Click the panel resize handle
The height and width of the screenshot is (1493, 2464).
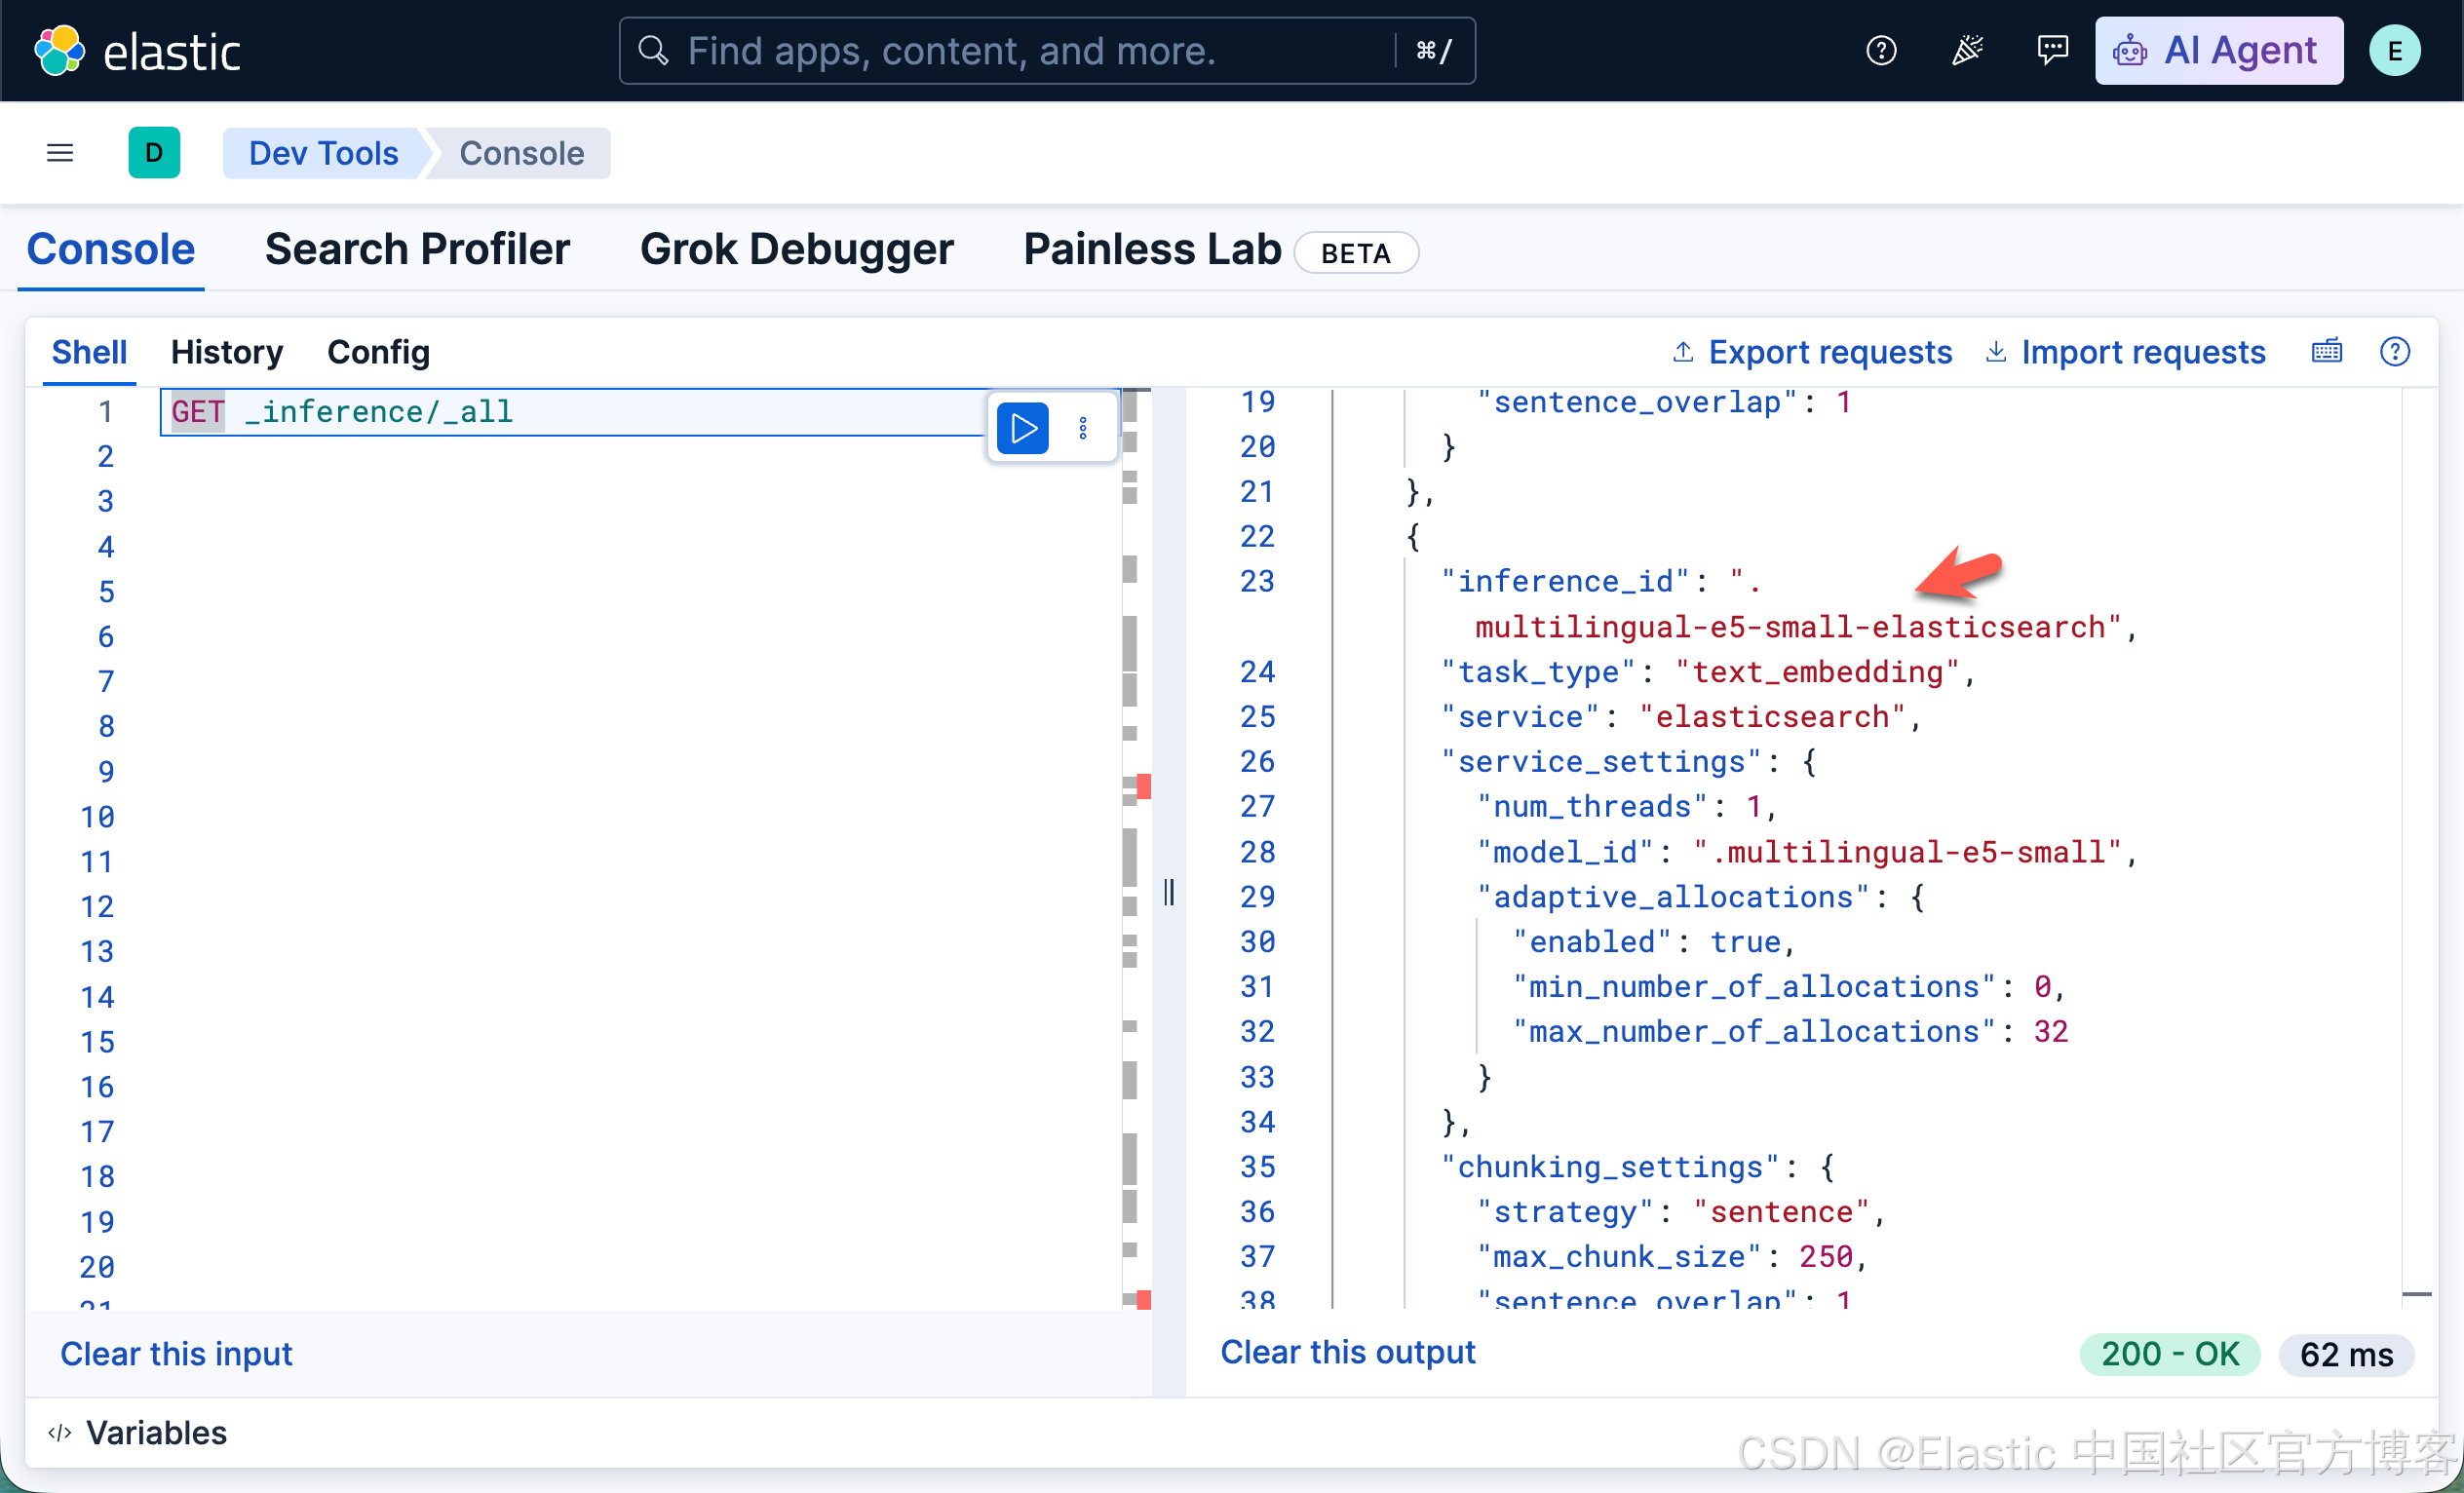point(1169,892)
